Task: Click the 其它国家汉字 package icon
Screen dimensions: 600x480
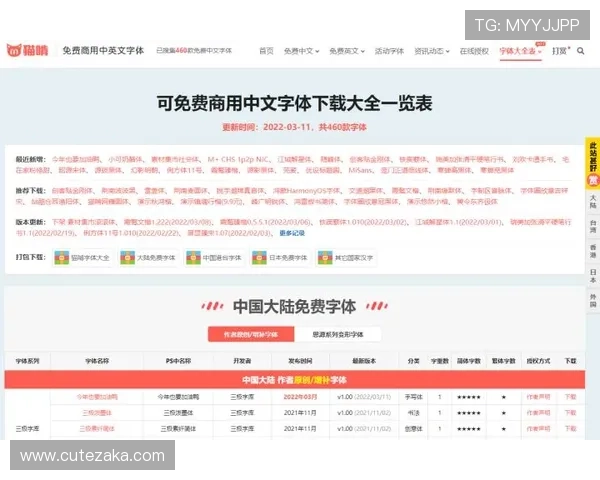Action: click(x=325, y=258)
